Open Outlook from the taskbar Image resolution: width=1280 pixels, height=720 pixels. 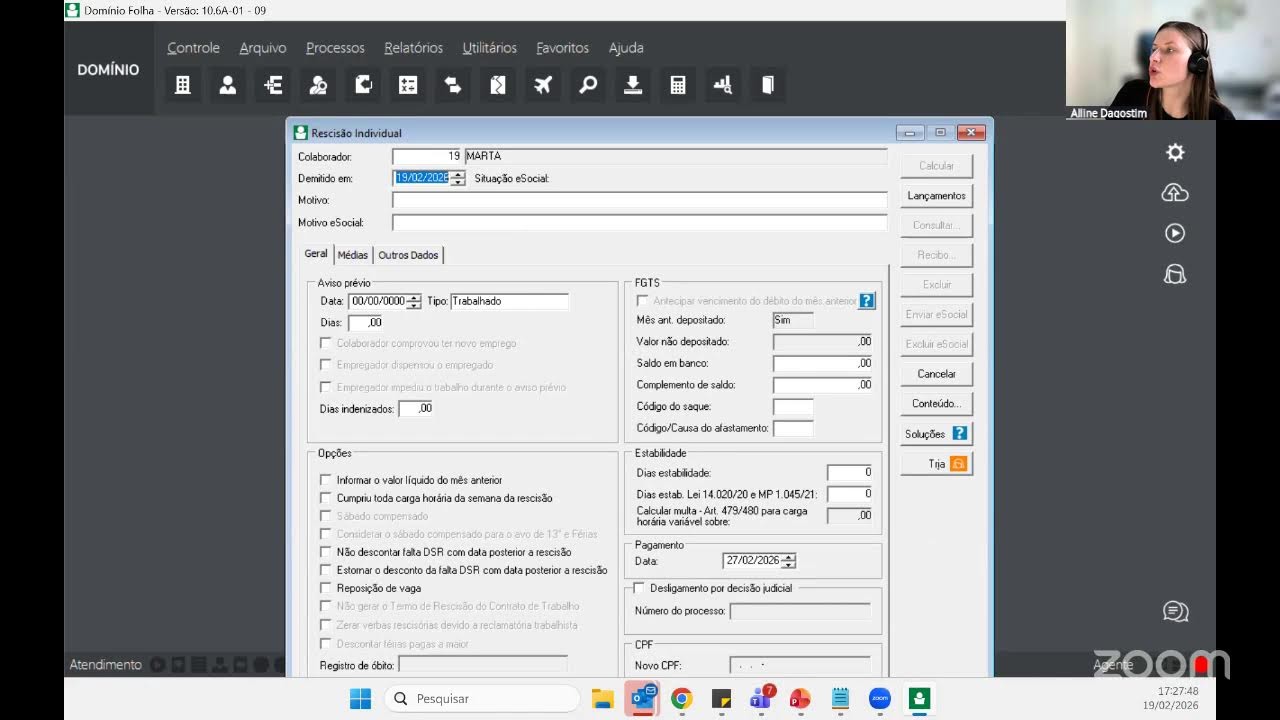(642, 699)
